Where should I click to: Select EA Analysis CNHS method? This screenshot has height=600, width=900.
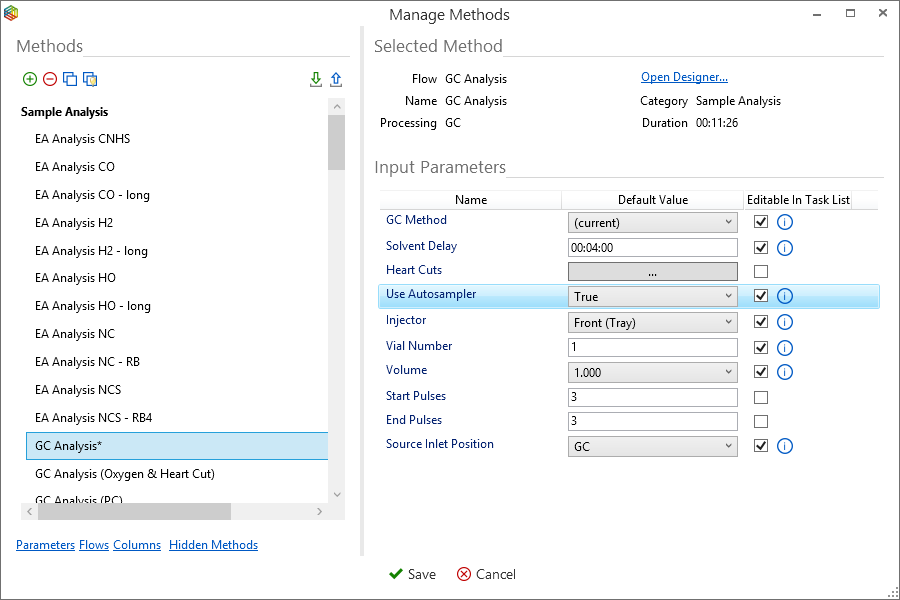[82, 139]
